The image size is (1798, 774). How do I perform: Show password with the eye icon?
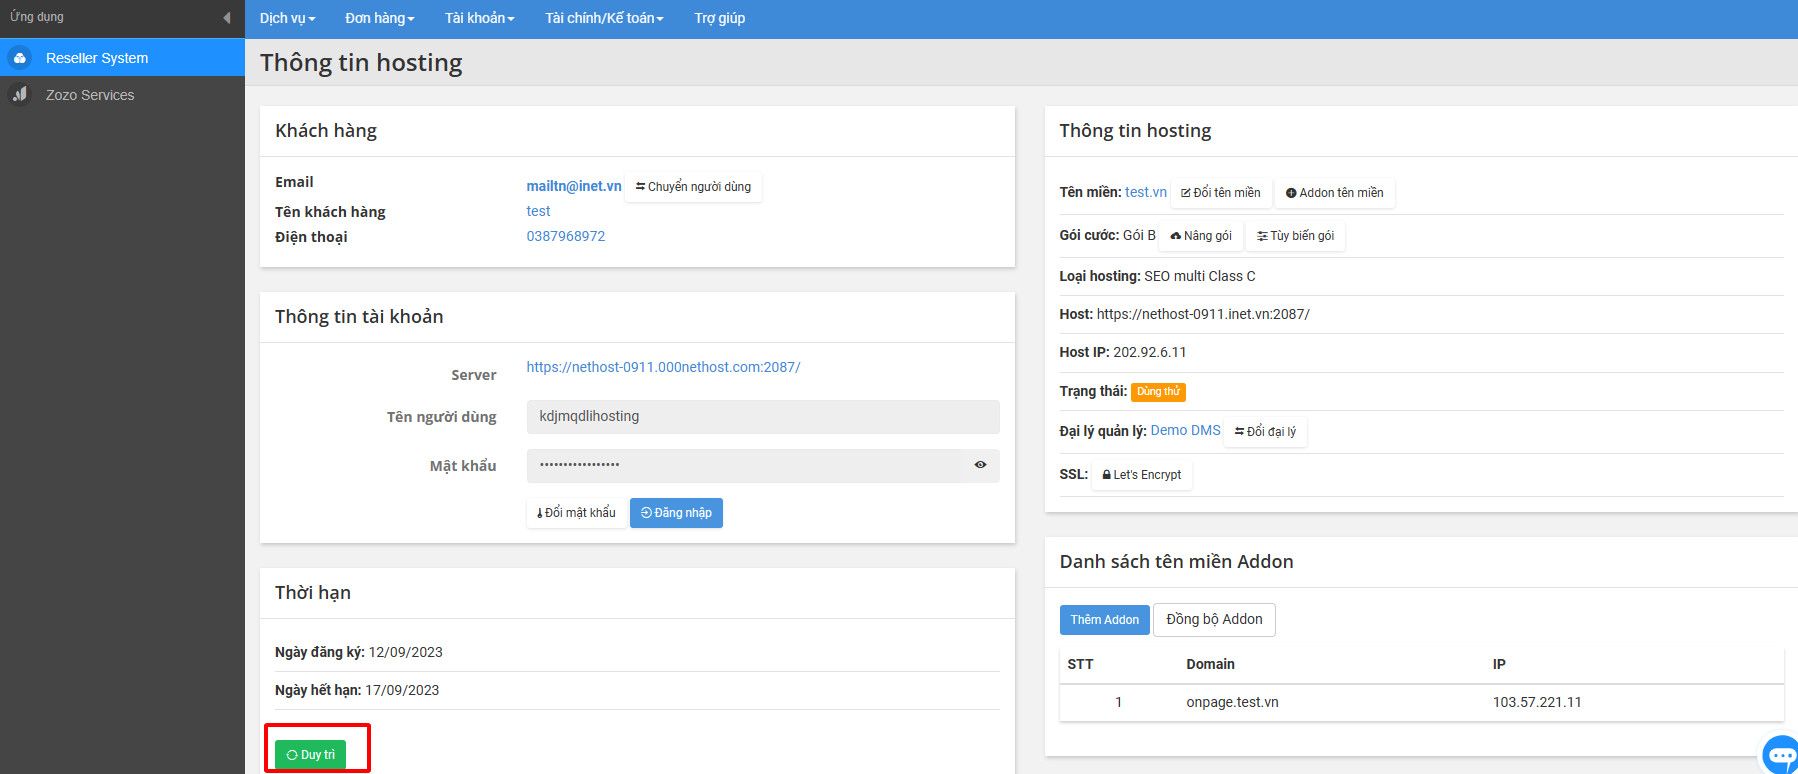[x=980, y=465]
